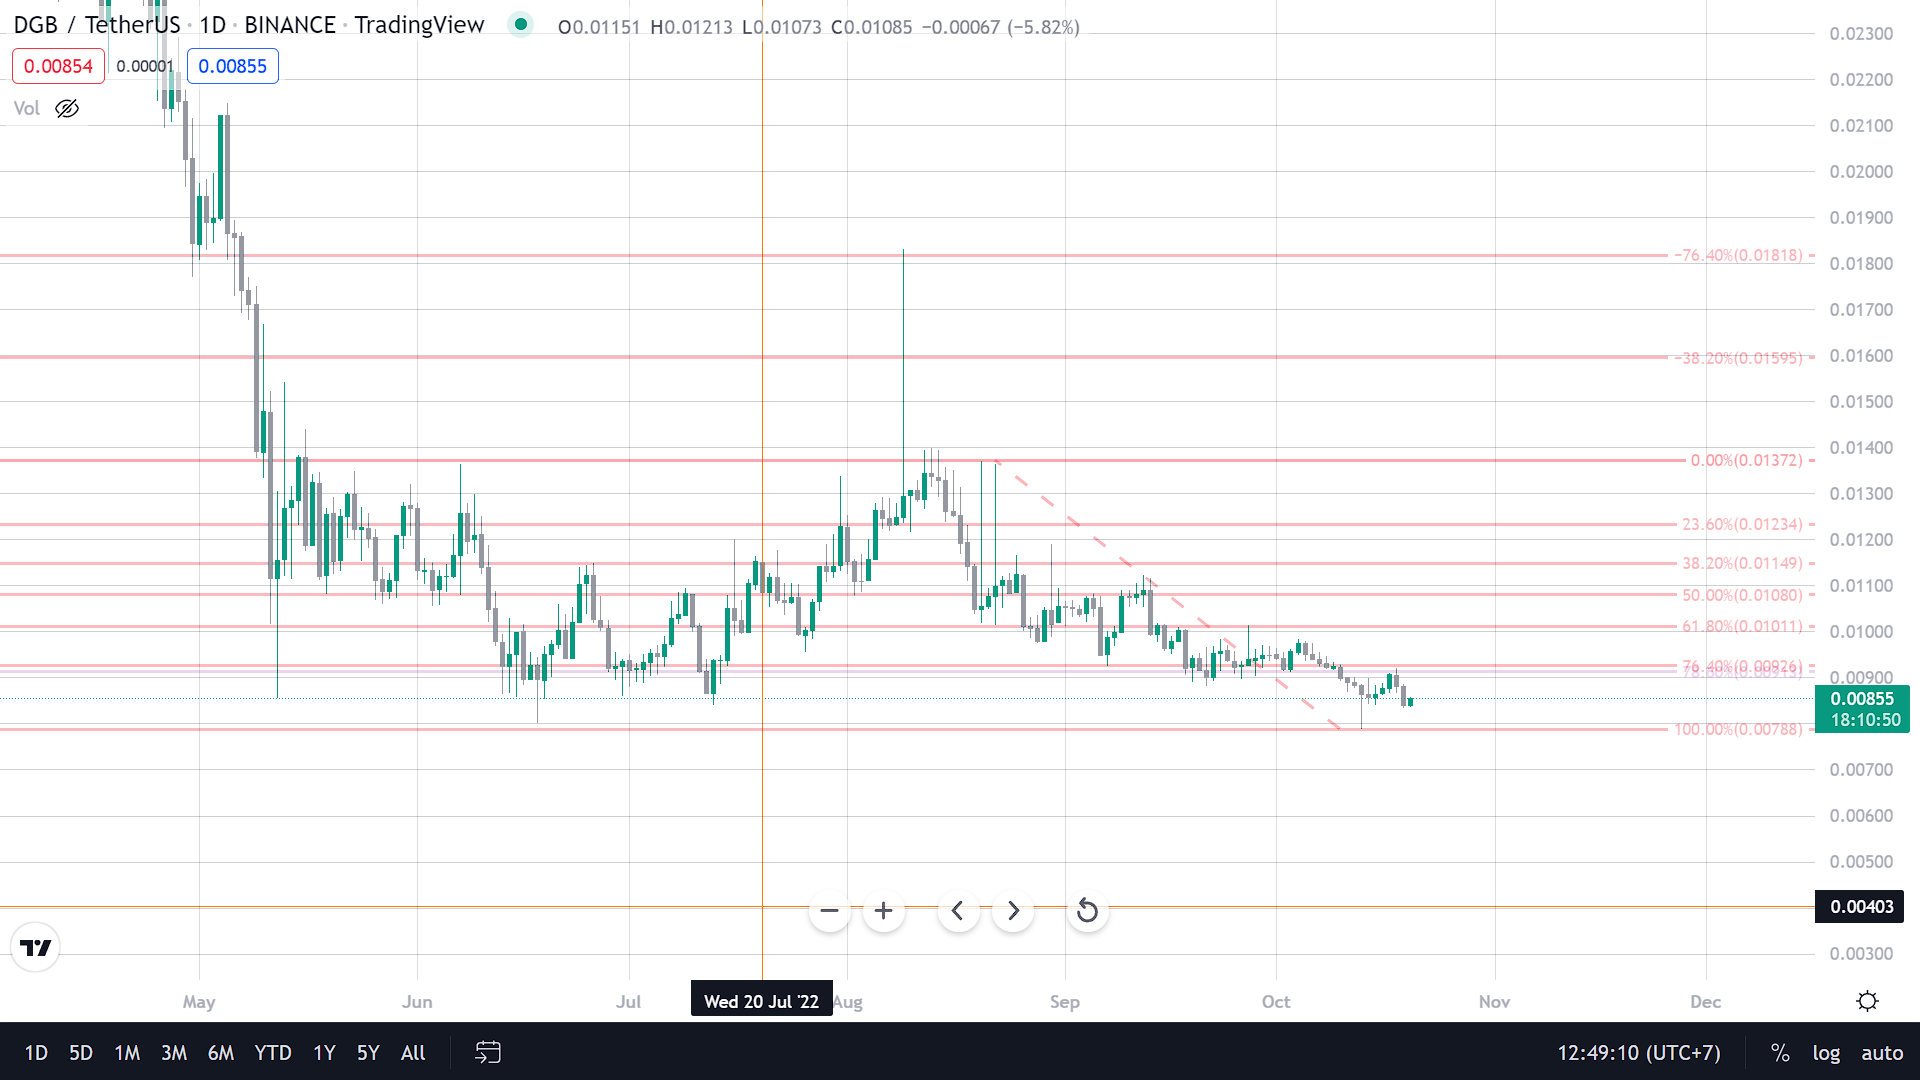
Task: Click spread value 0.00001
Action: tap(145, 66)
